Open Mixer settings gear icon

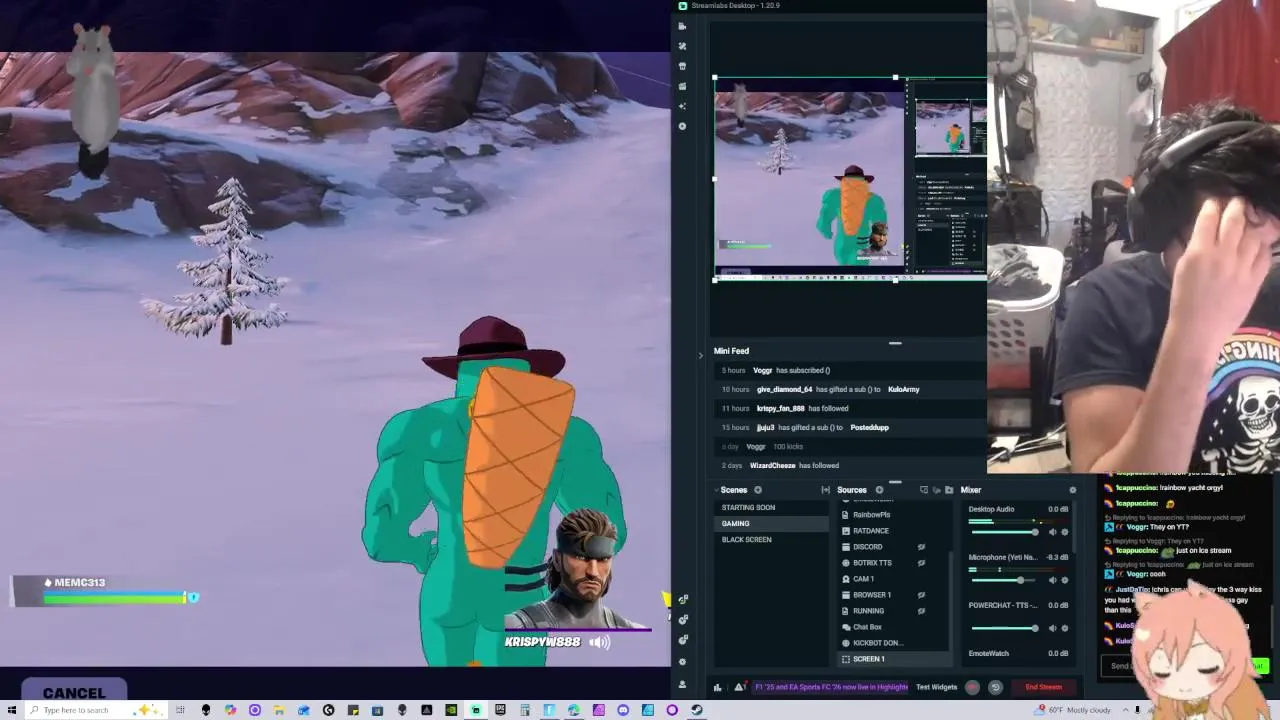1073,490
